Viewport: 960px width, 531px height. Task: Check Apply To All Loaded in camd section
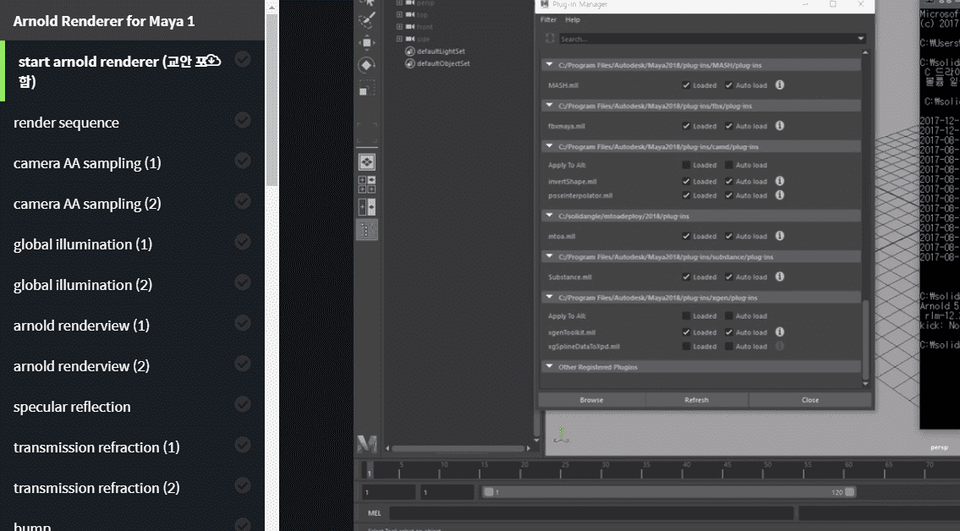pyautogui.click(x=686, y=165)
